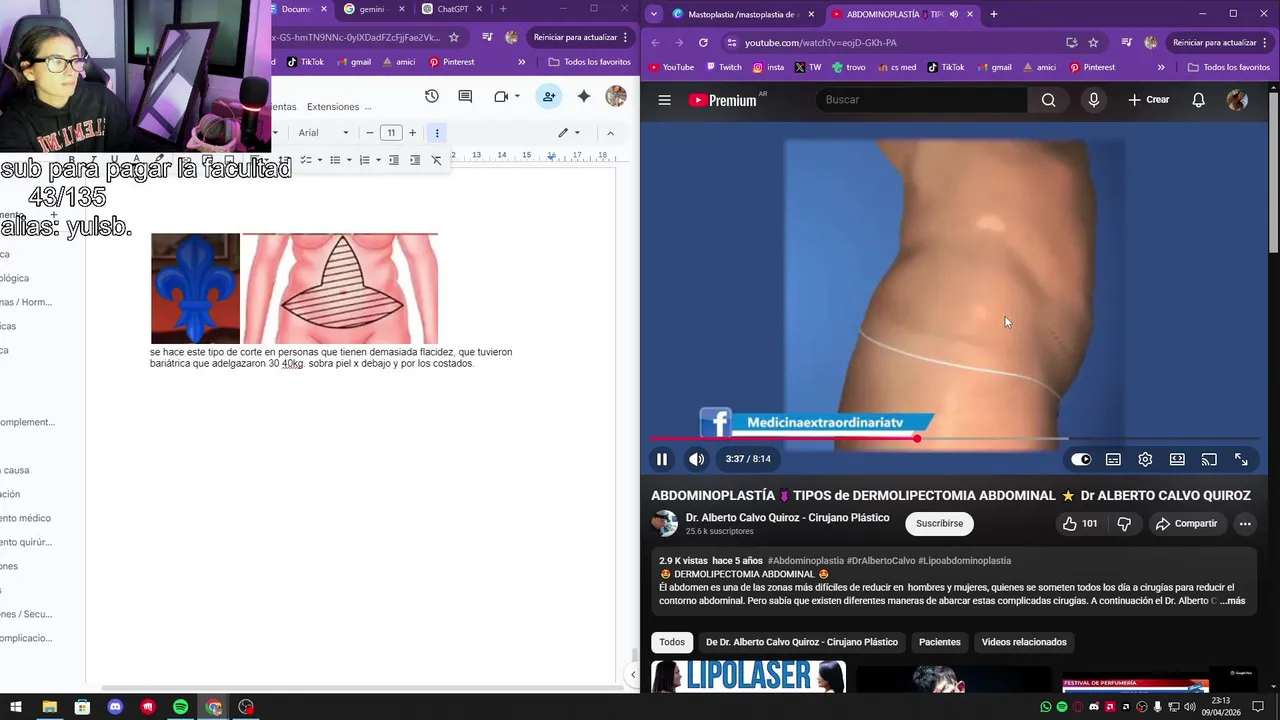
Task: Pause the YouTube video
Action: (x=662, y=459)
